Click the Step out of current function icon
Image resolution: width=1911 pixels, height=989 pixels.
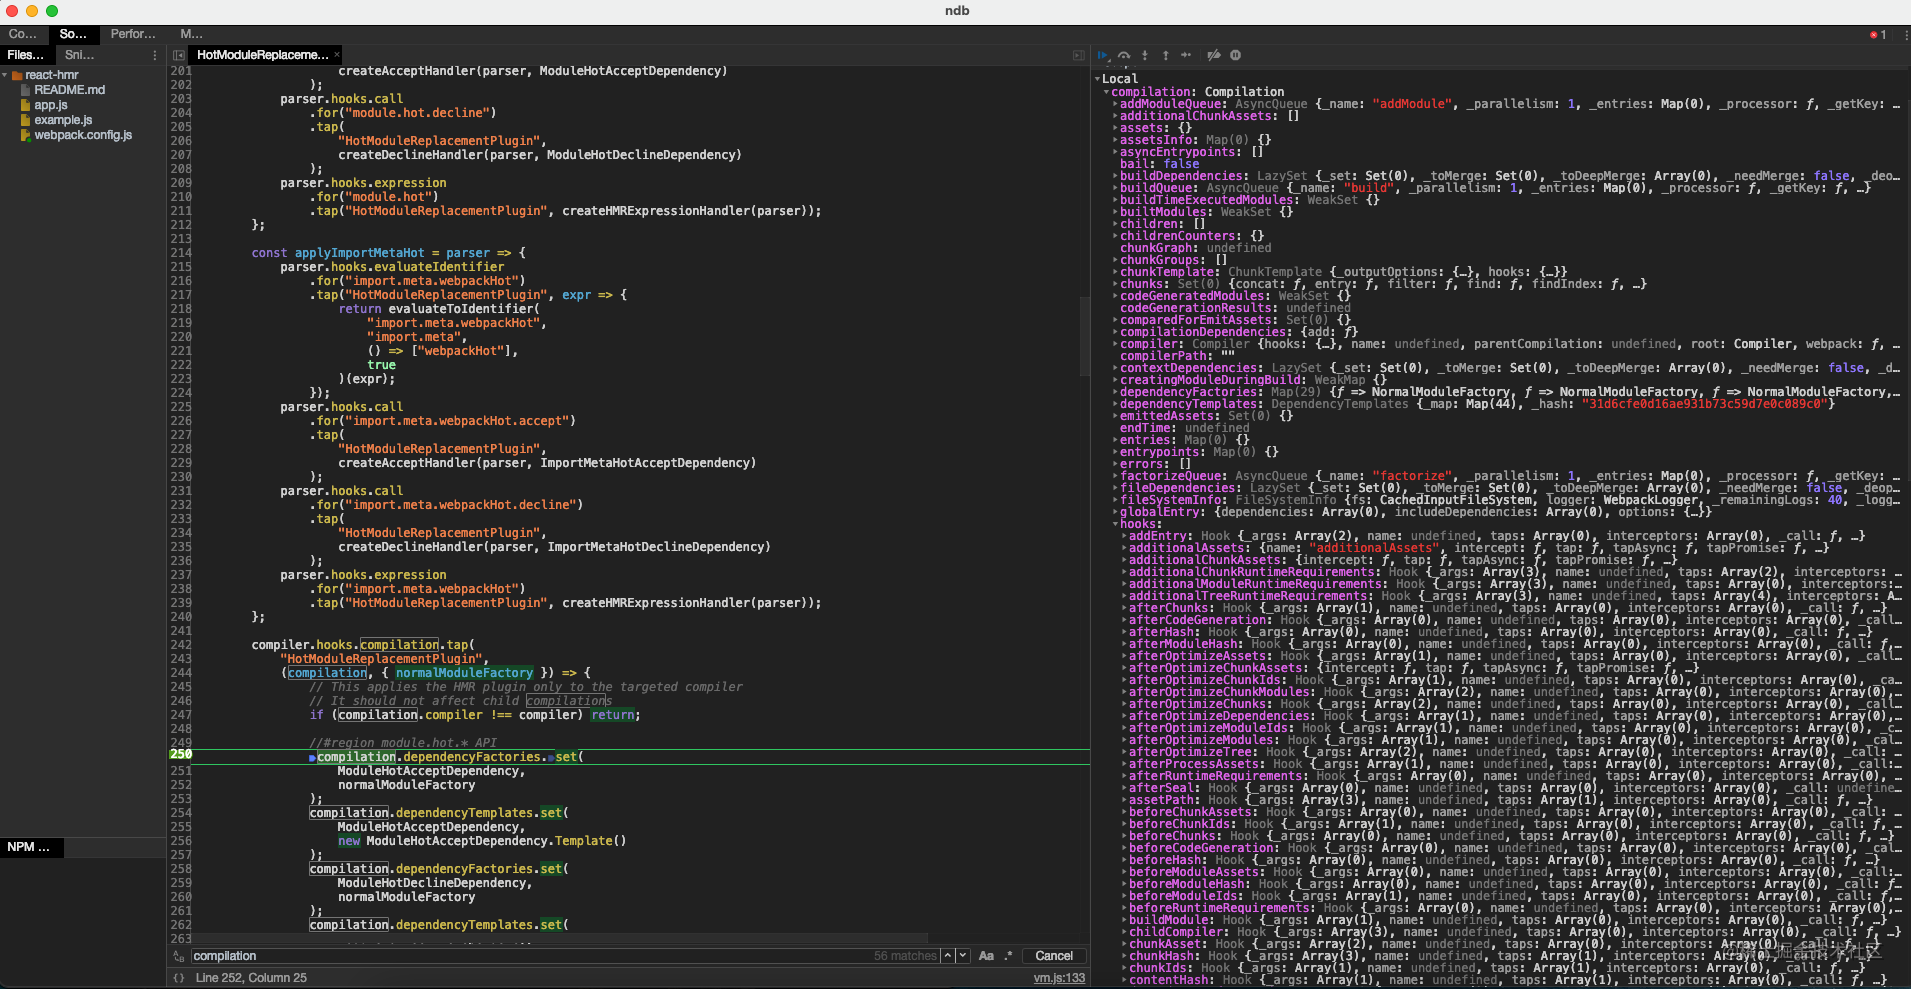[x=1166, y=56]
